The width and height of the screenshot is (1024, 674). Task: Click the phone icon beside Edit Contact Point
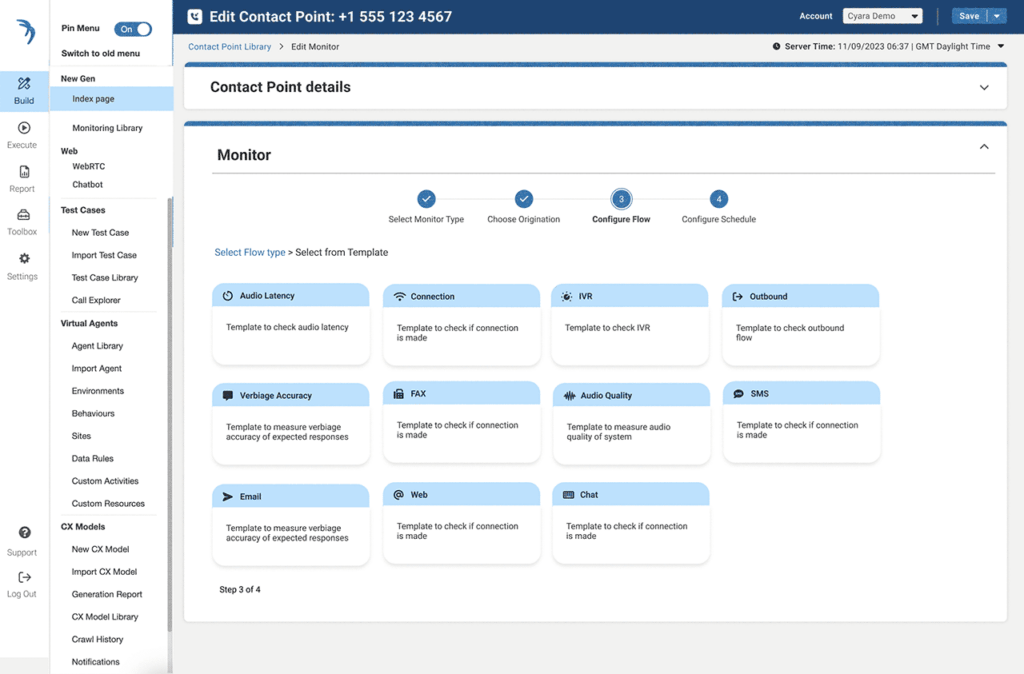pos(195,17)
